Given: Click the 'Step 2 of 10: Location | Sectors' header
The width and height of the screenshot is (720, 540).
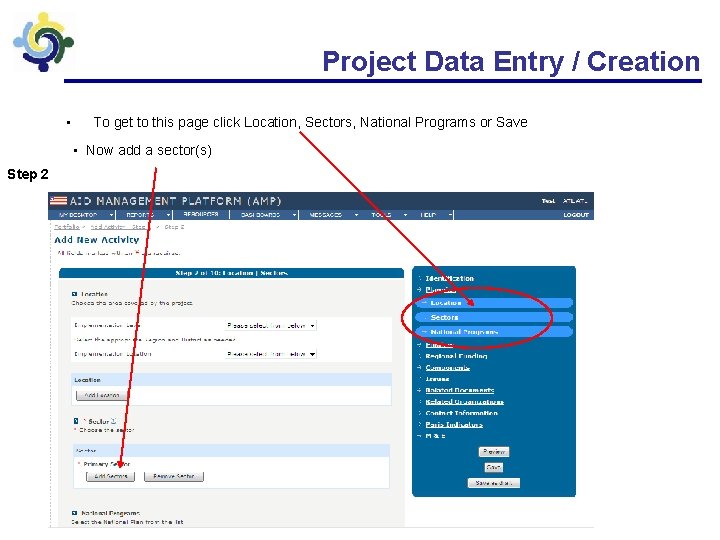Looking at the screenshot, I should click(232, 273).
